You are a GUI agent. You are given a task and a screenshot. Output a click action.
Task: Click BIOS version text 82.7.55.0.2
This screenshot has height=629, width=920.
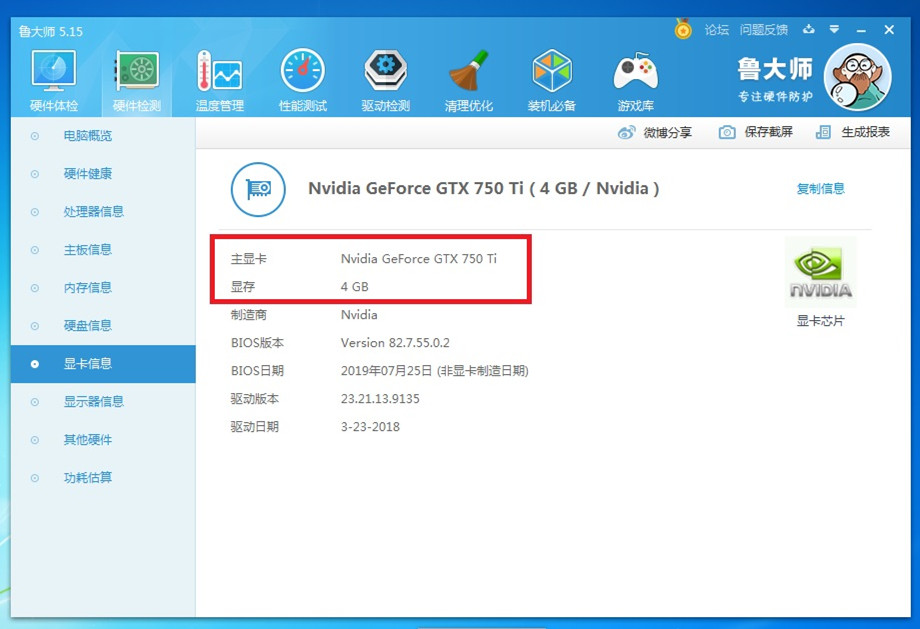tap(420, 343)
